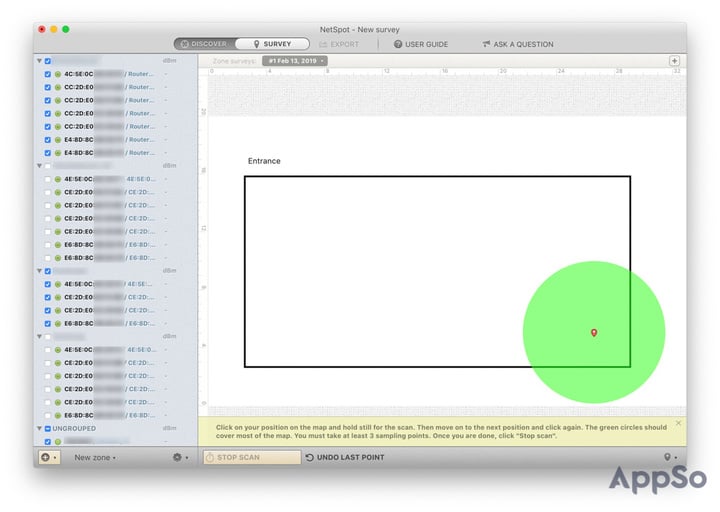Click the Entrance map label
This screenshot has width=720, height=512.
264,161
